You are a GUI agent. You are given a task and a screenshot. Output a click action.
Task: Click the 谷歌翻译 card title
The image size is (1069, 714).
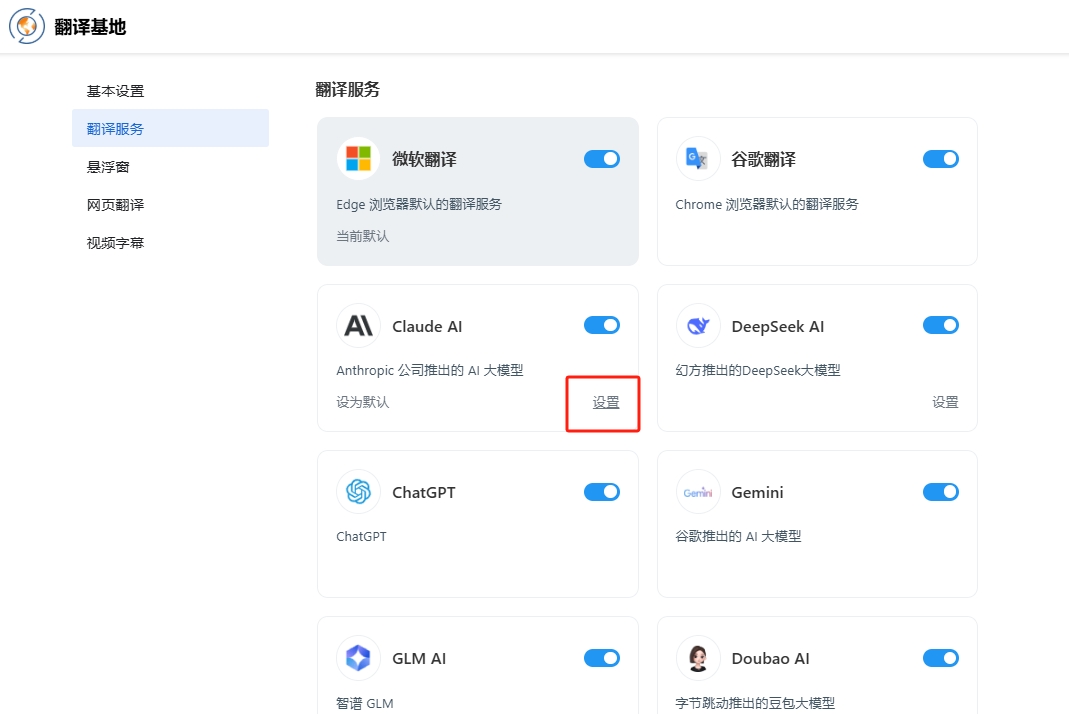coord(764,160)
